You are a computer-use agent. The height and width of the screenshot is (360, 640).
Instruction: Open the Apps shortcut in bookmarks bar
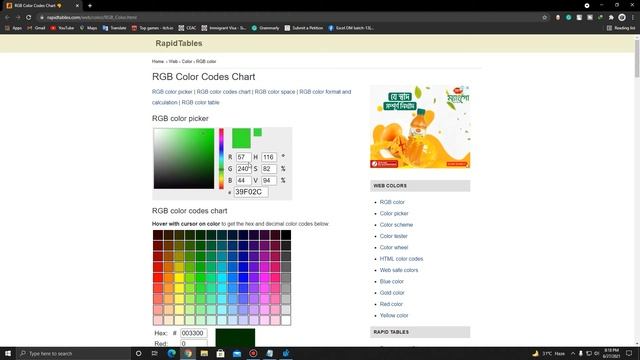[13, 28]
